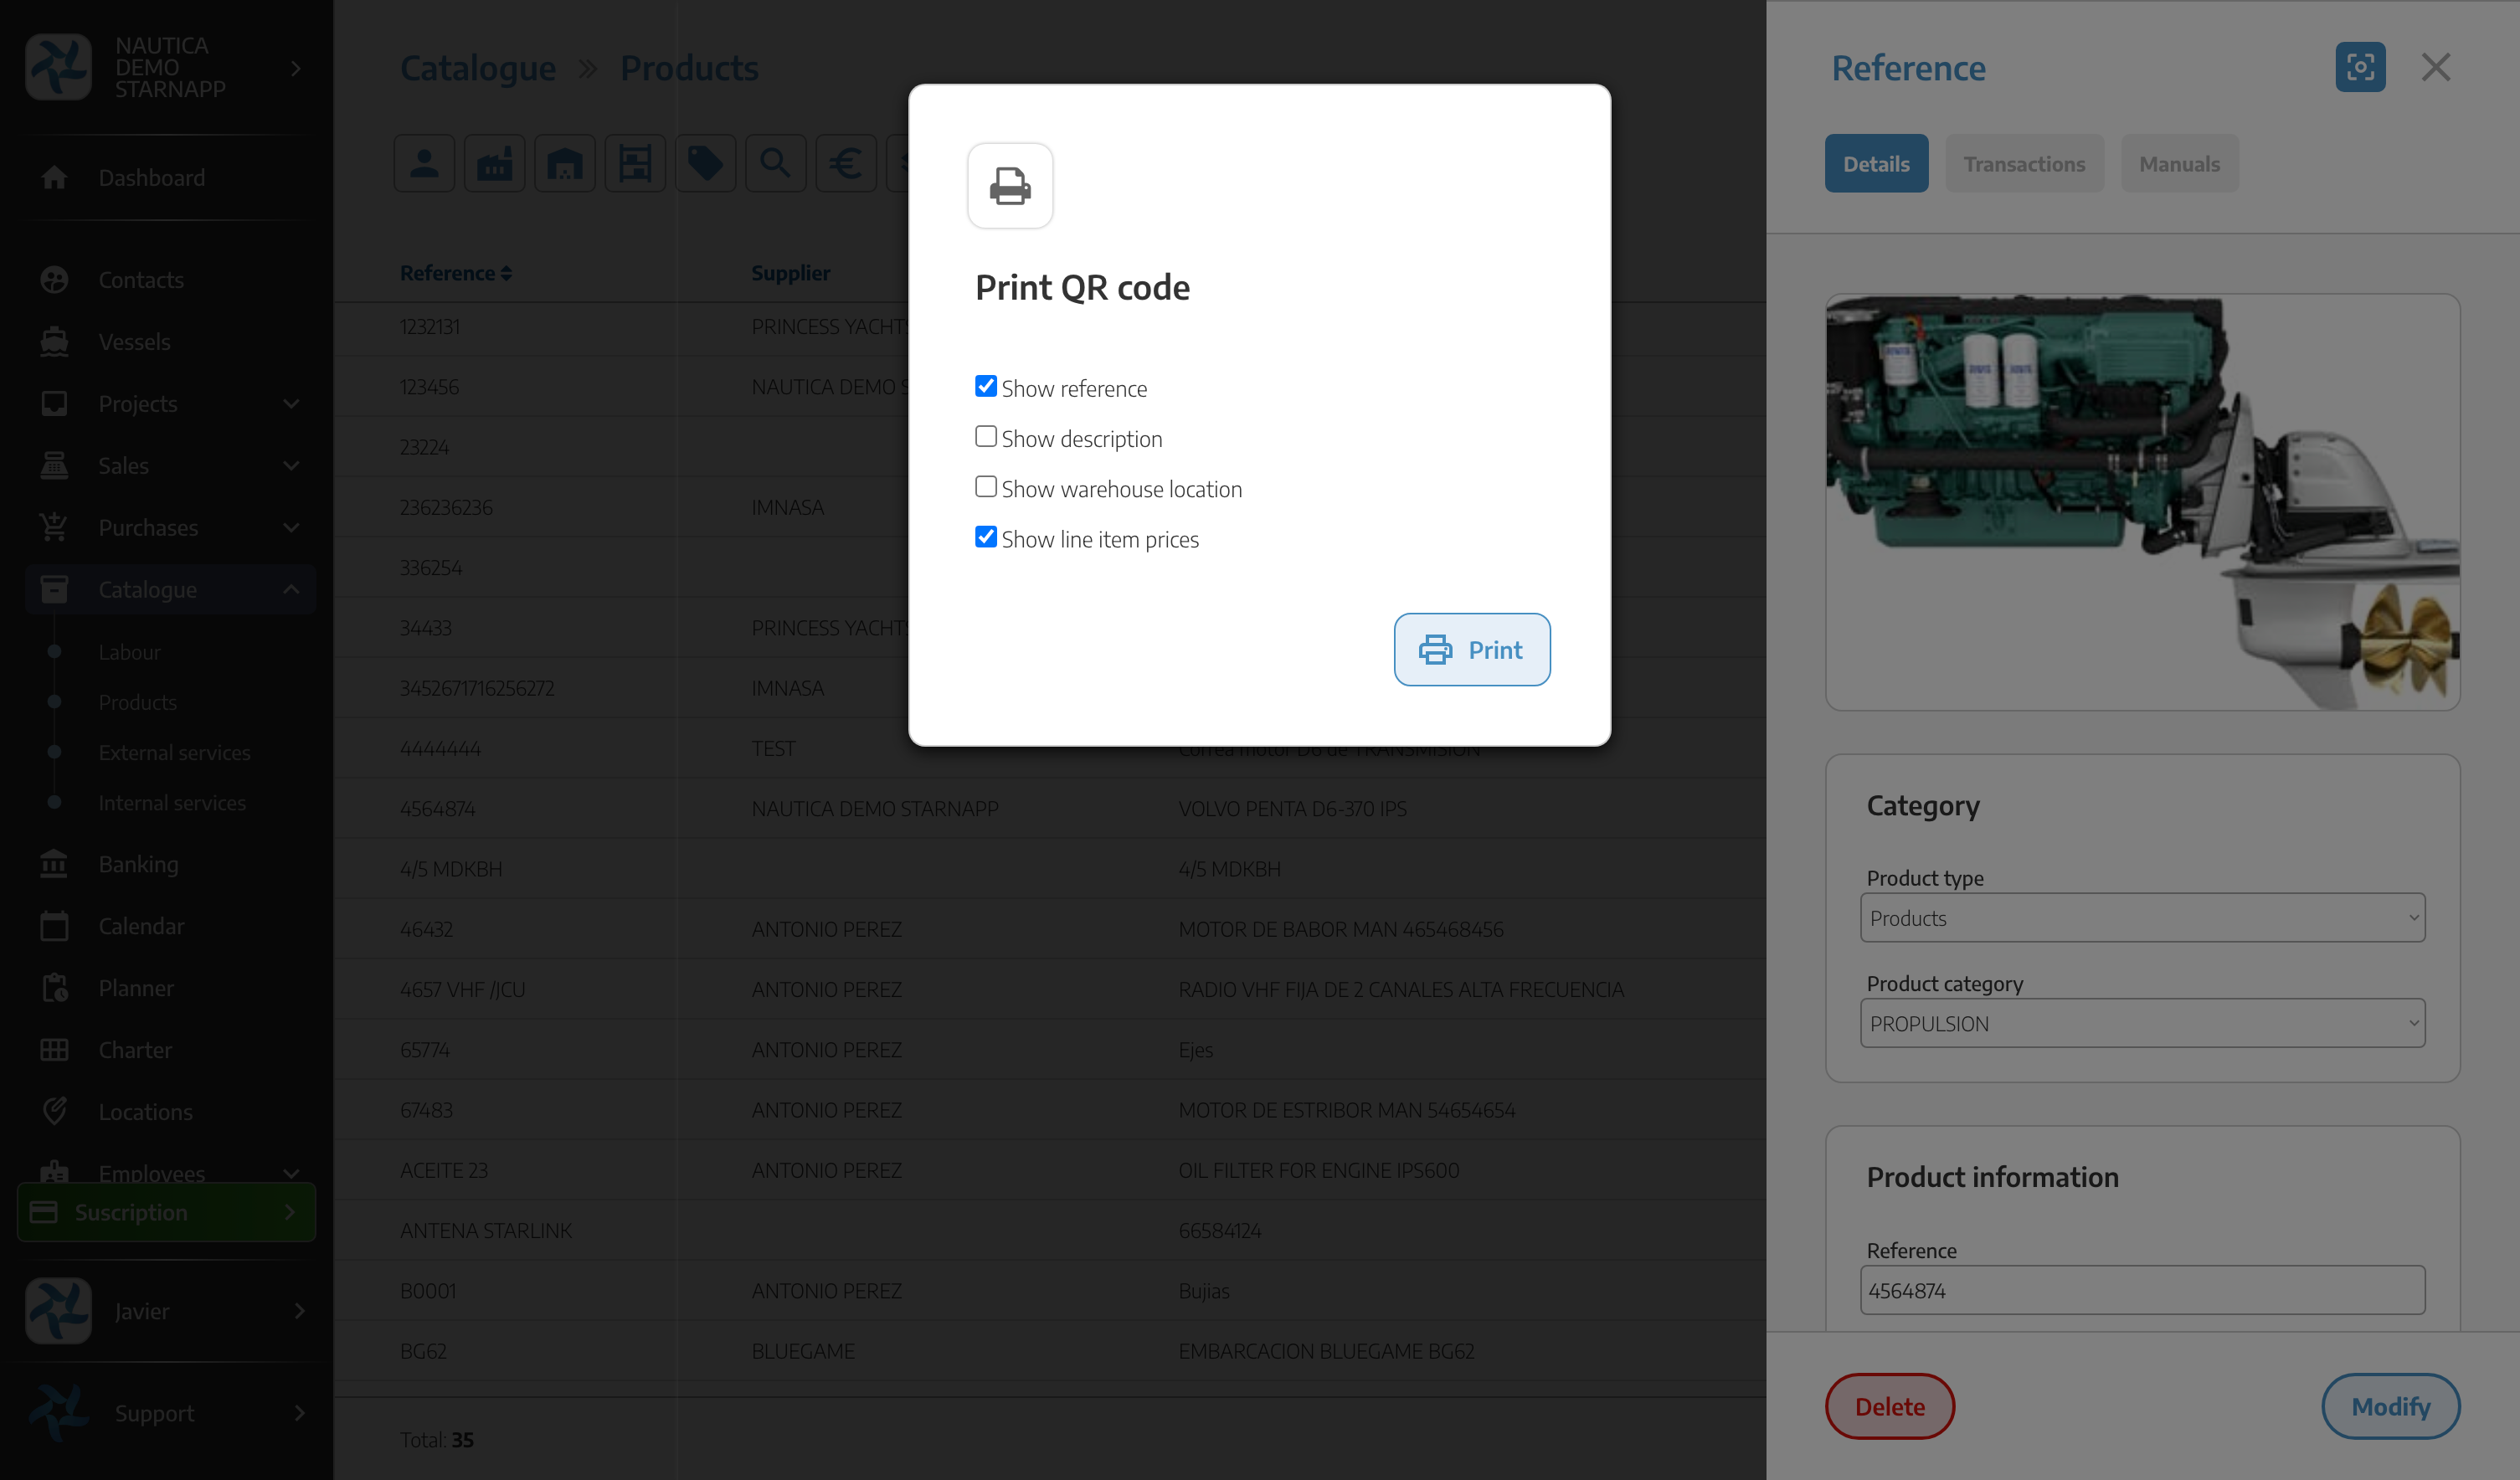
Task: Click the Dashboard home icon
Action: (54, 177)
